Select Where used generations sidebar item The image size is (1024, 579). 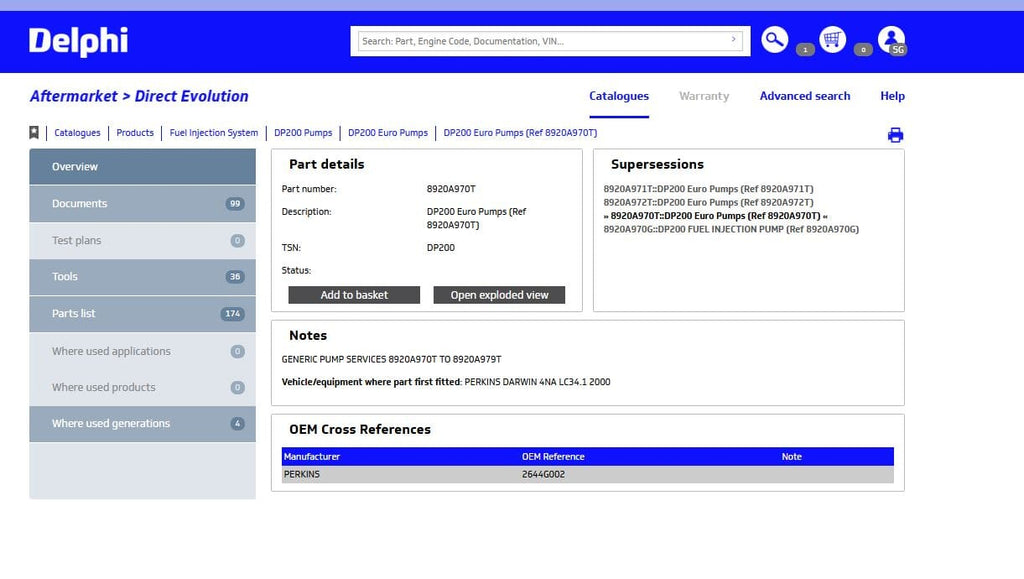[142, 424]
